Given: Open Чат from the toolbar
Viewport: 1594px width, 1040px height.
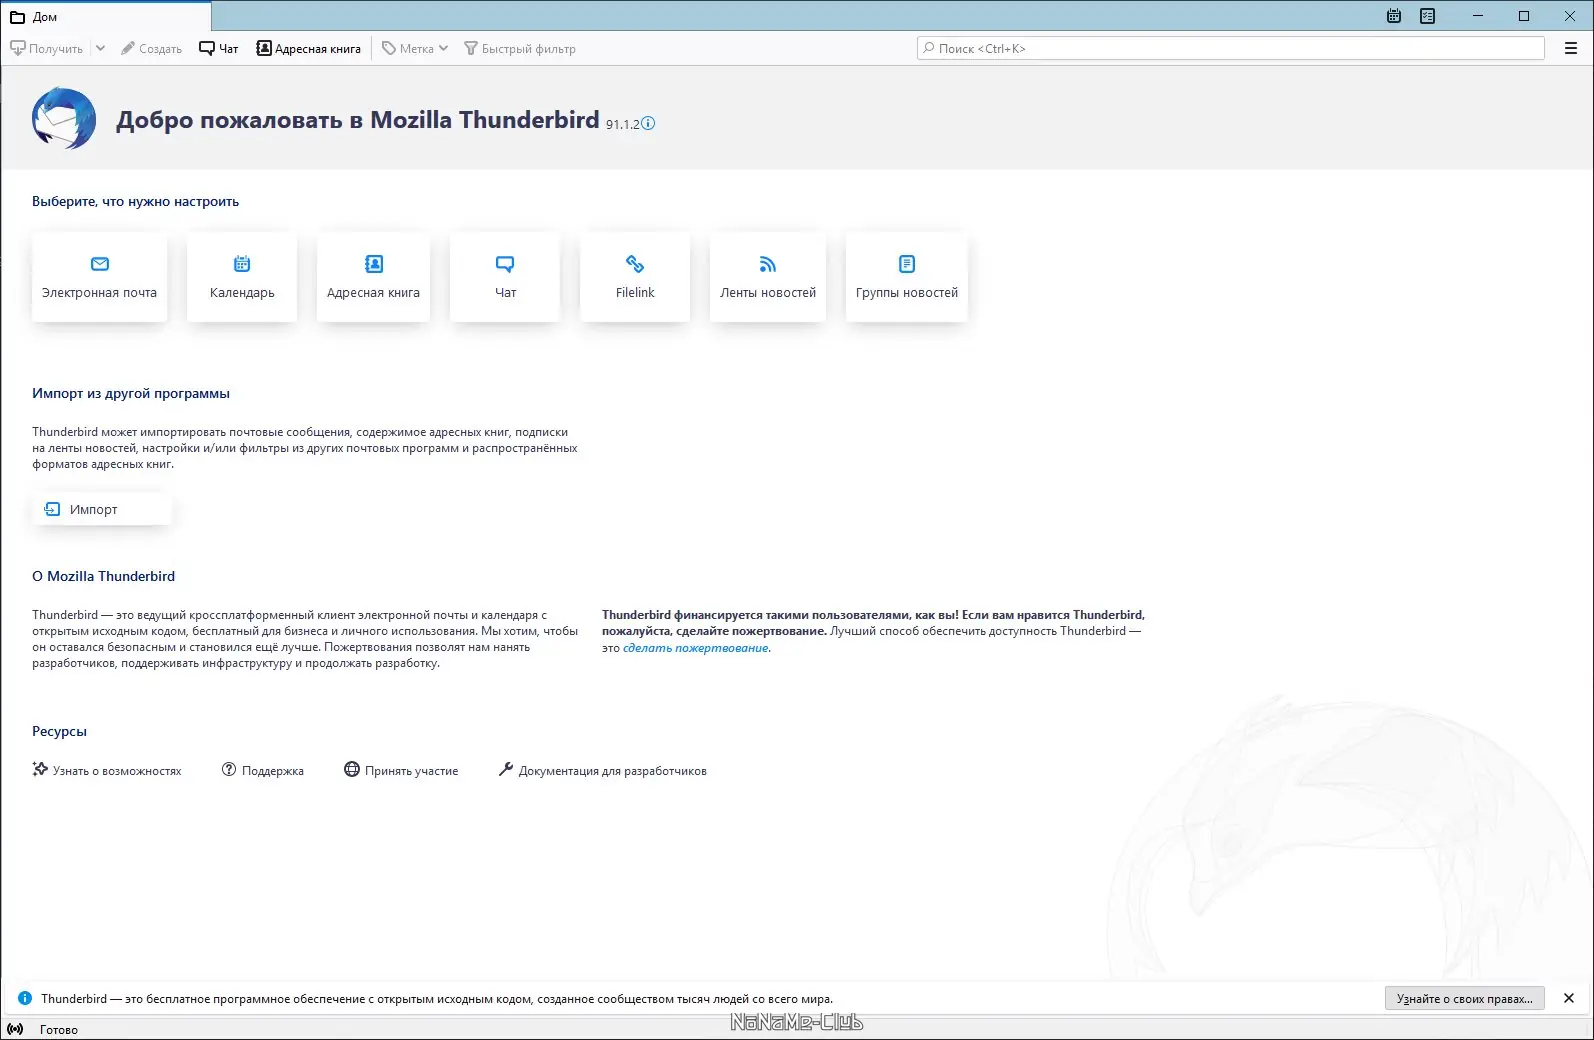Looking at the screenshot, I should point(219,48).
